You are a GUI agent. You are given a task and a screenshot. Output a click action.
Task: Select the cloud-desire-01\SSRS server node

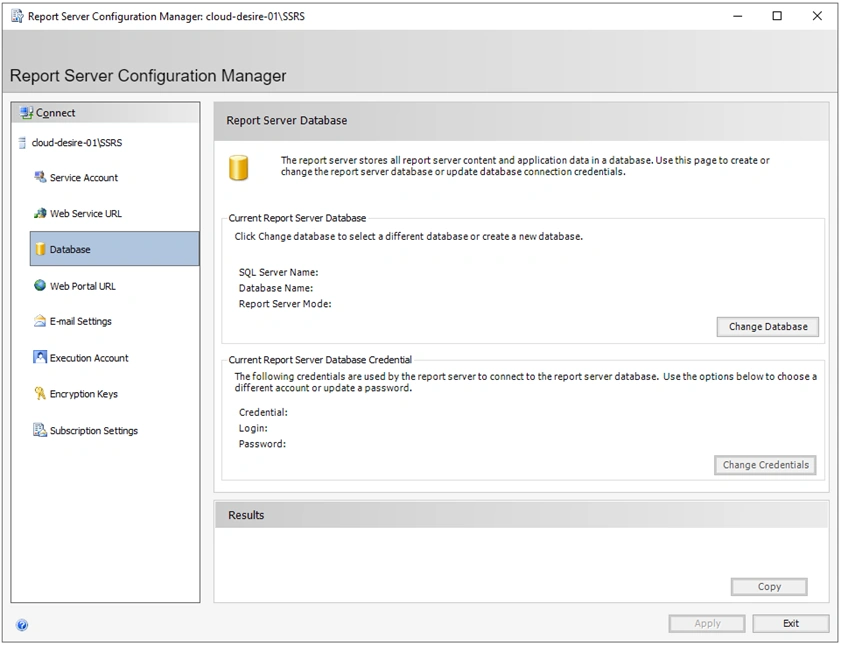click(x=77, y=143)
